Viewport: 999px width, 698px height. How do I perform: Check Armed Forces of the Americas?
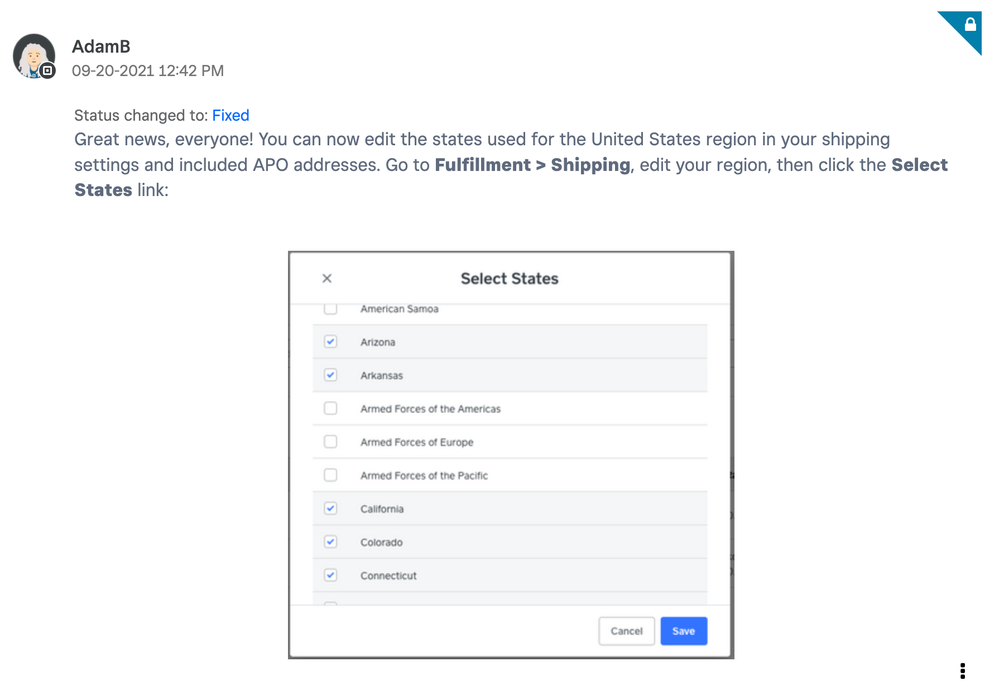pyautogui.click(x=331, y=408)
